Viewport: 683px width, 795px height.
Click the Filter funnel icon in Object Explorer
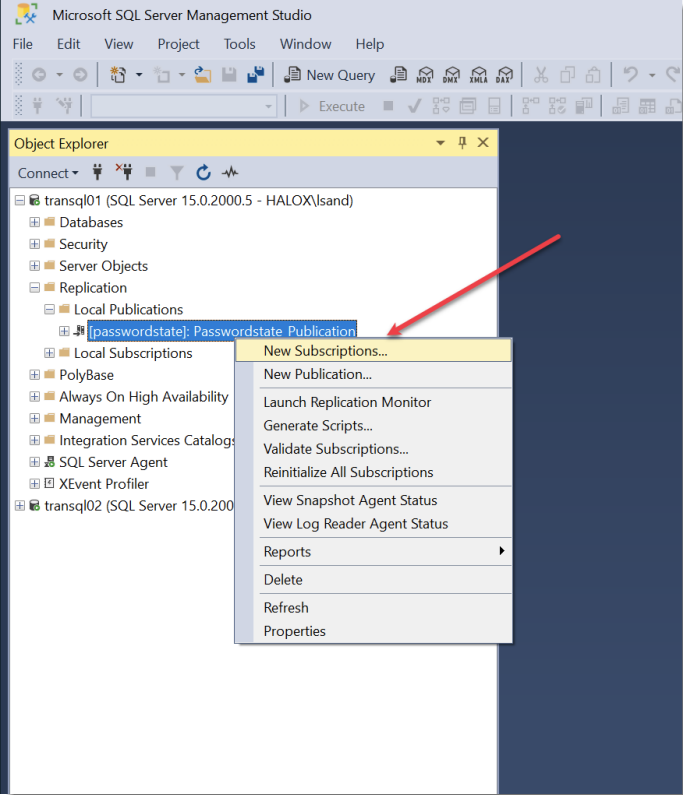click(x=176, y=173)
